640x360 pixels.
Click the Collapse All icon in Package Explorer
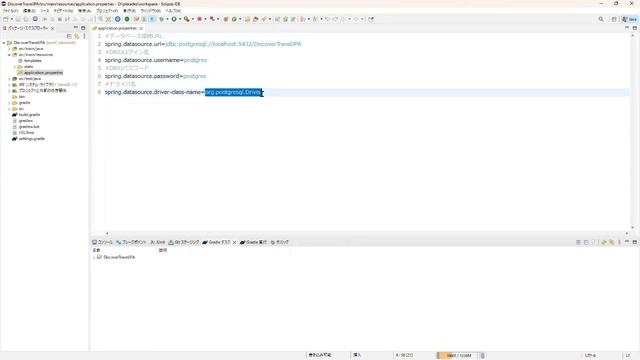(69, 36)
